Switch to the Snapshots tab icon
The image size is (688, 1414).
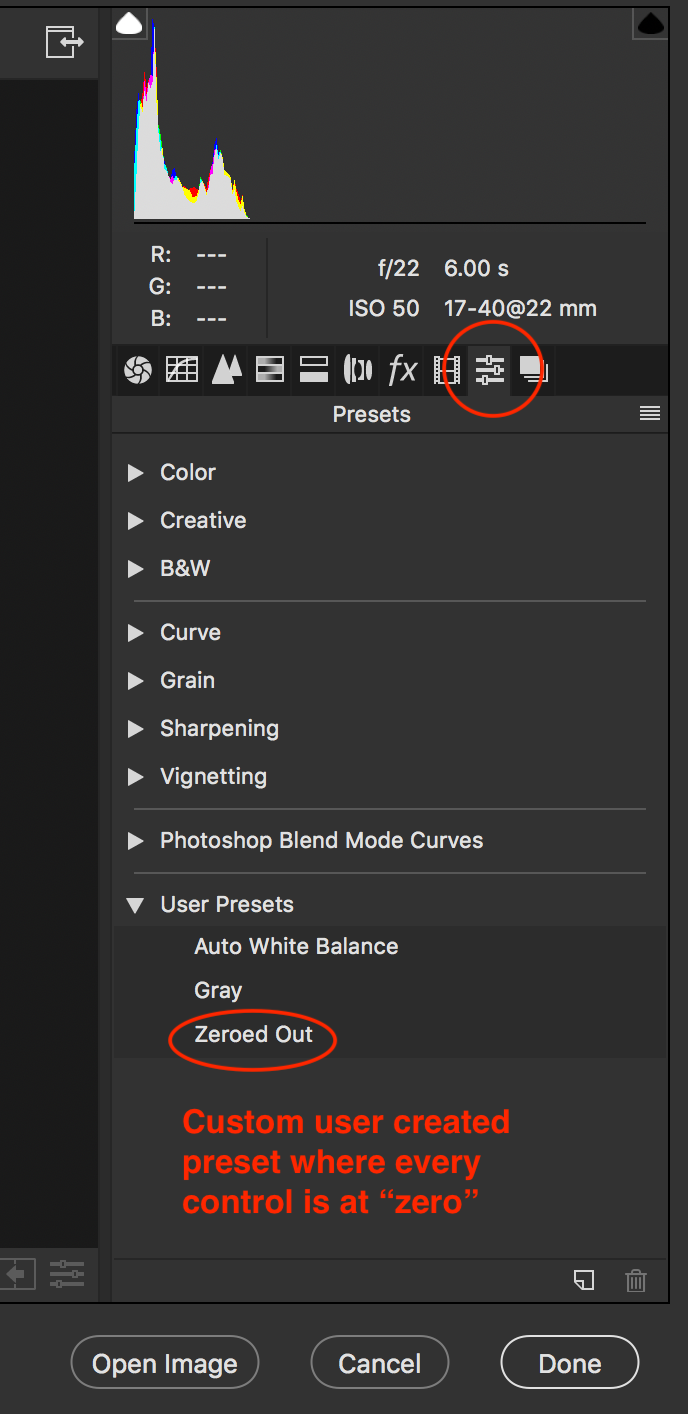[x=532, y=370]
